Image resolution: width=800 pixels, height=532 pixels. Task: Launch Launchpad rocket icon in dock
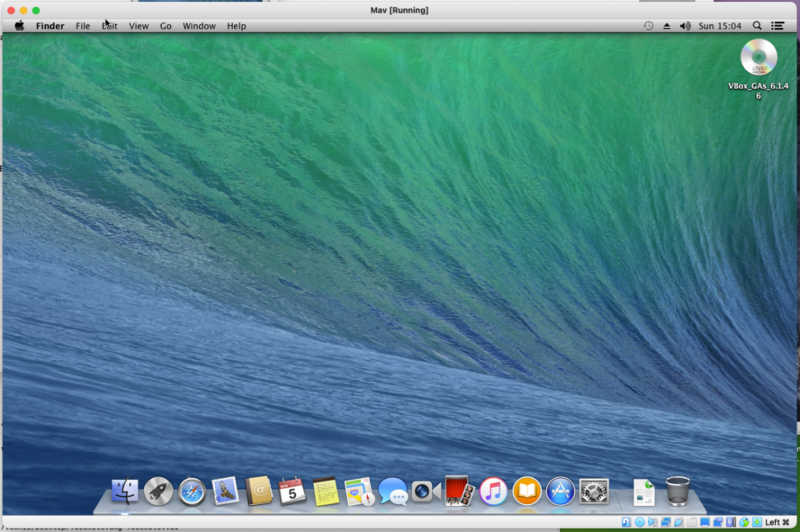(x=158, y=491)
